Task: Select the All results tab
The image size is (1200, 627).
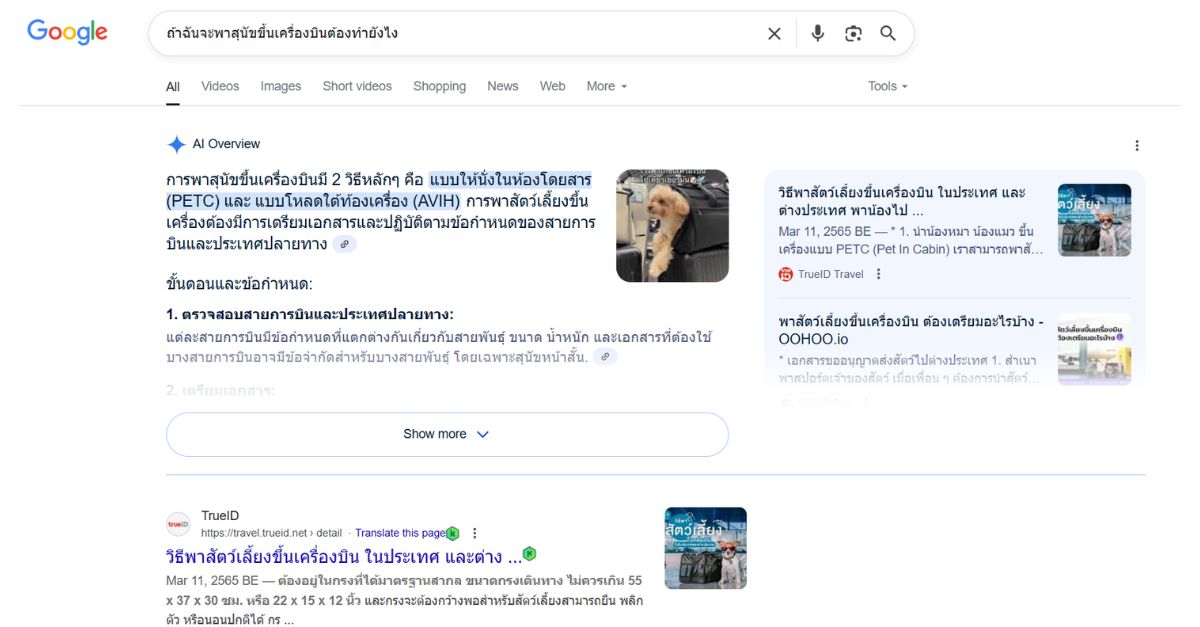Action: coord(173,86)
